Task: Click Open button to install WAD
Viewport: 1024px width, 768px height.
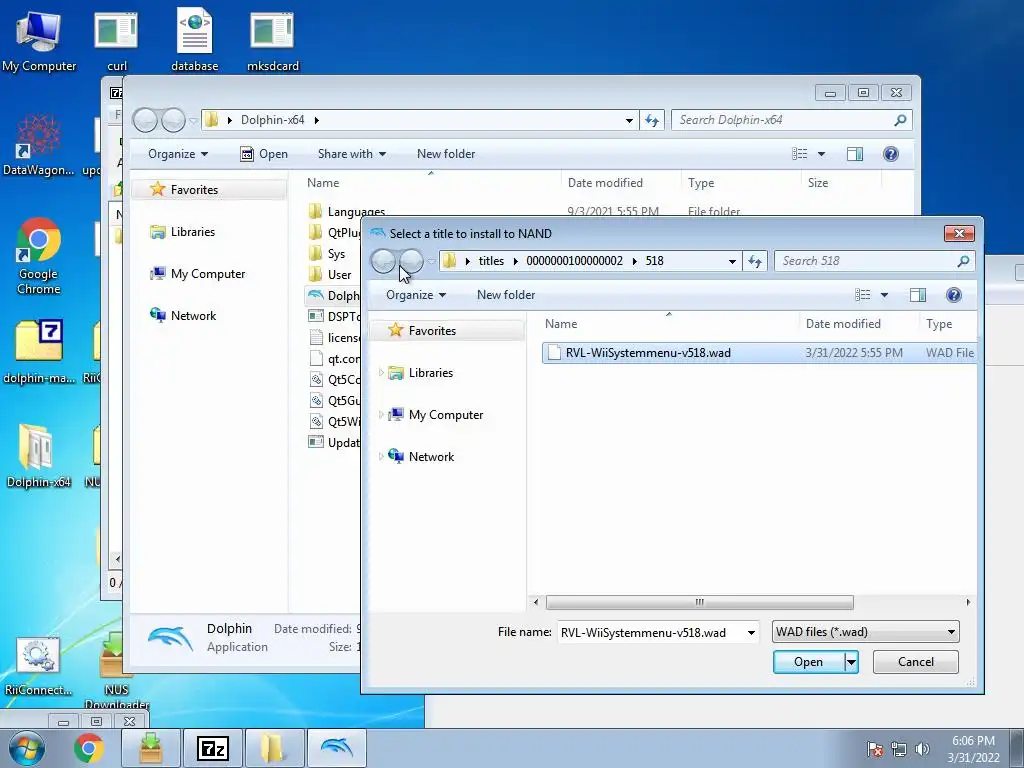Action: tap(808, 662)
